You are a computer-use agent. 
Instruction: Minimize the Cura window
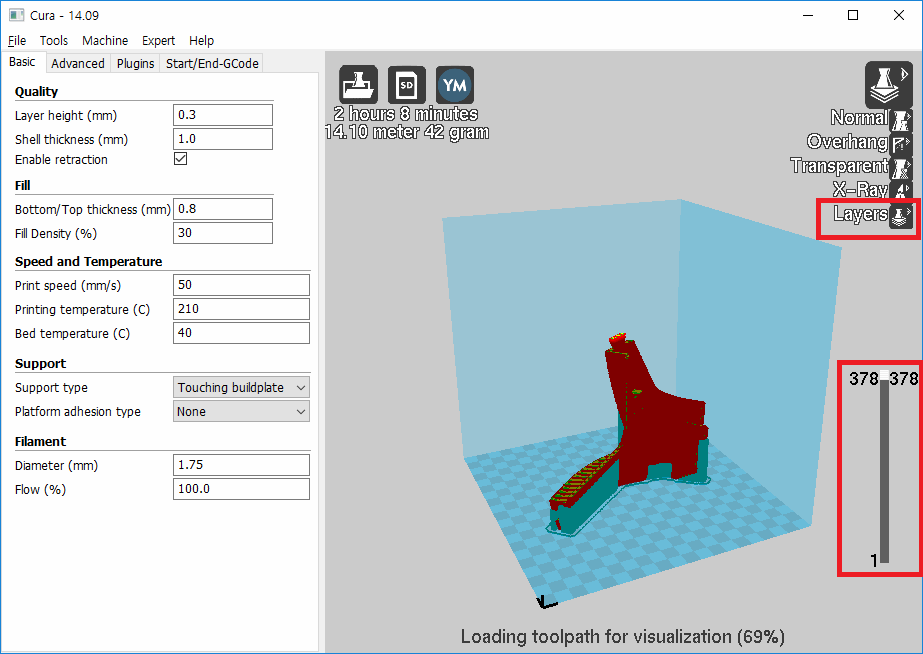(x=808, y=15)
